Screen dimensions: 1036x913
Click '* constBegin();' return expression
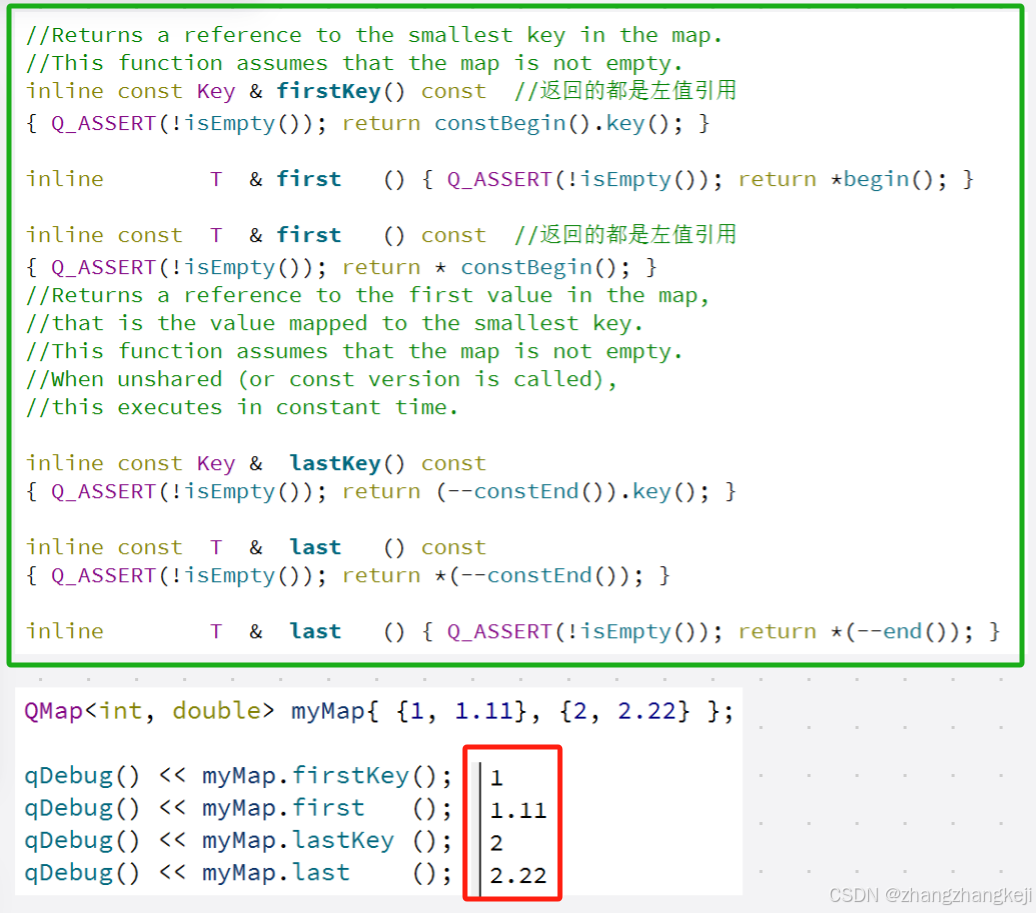coord(533,268)
